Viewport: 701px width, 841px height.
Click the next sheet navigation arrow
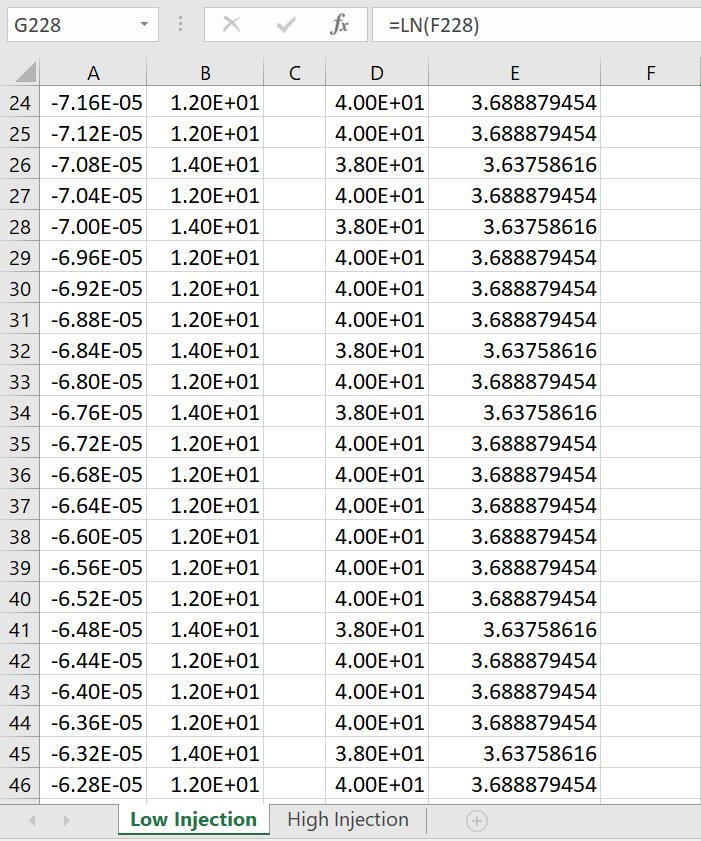(x=67, y=821)
